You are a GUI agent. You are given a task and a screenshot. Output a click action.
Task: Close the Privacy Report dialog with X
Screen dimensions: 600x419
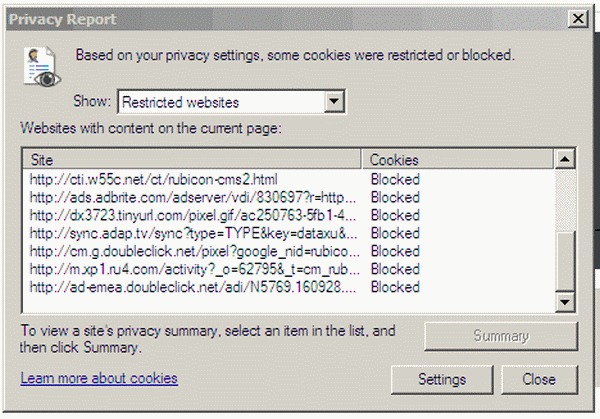click(578, 18)
